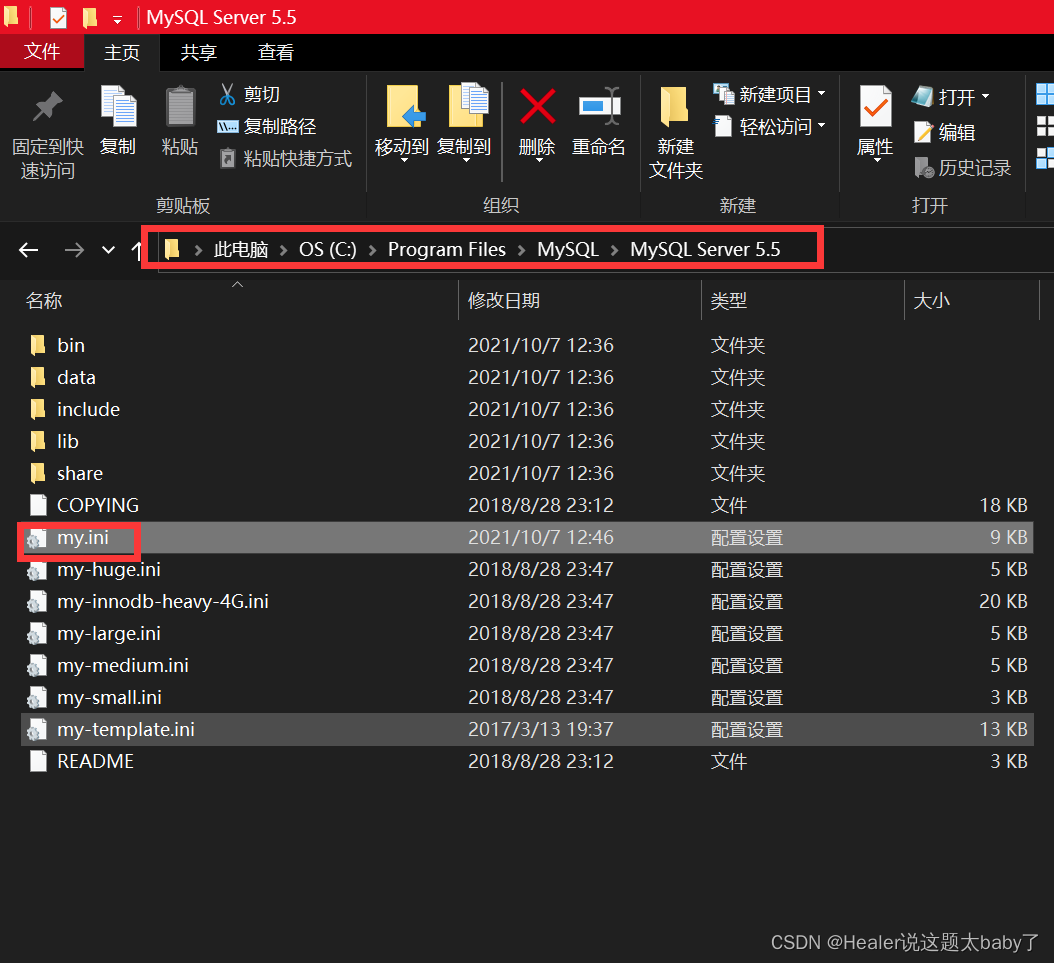Select the bin folder icon
This screenshot has width=1054, height=963.
tap(38, 345)
